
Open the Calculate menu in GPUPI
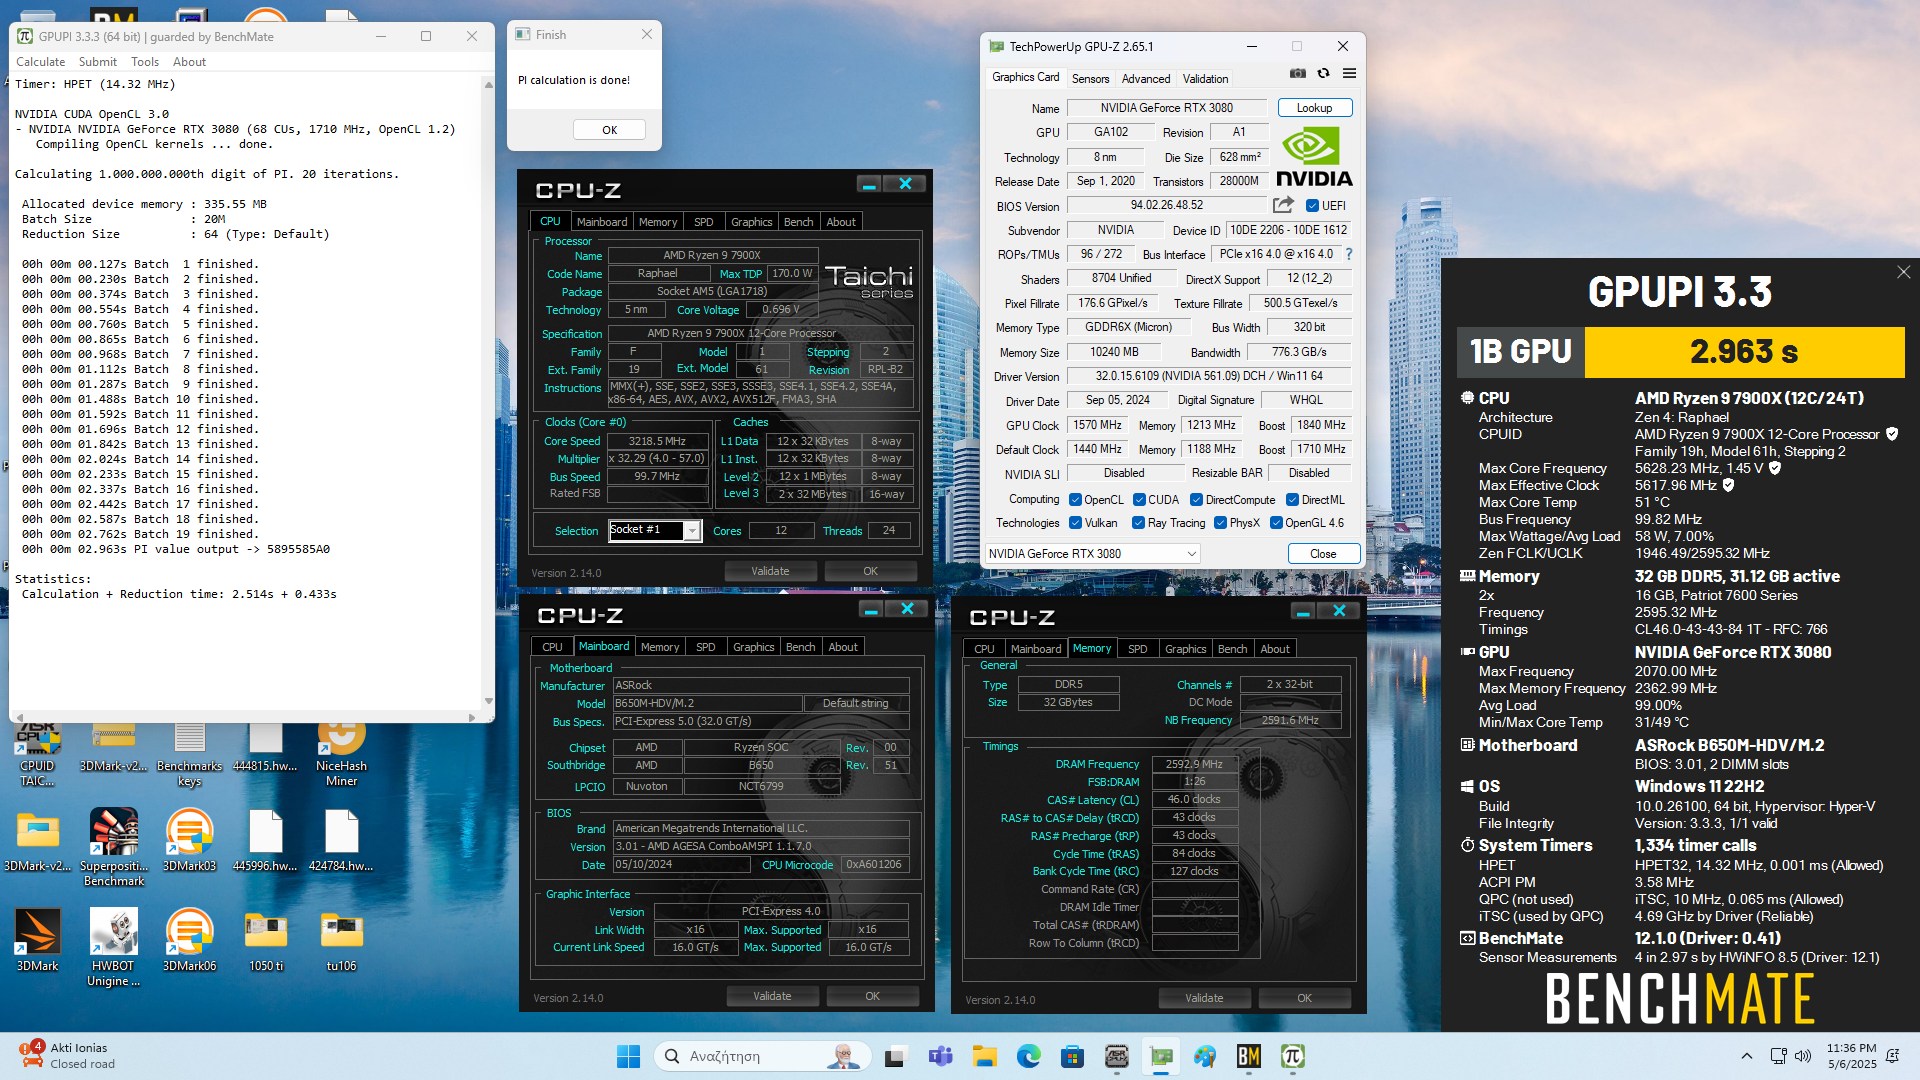tap(41, 62)
